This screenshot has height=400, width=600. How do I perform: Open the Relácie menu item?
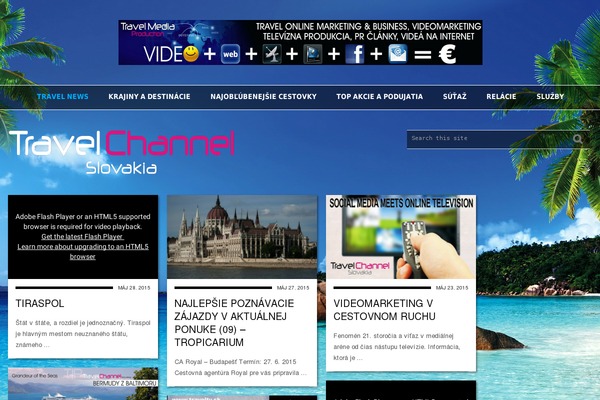(x=501, y=96)
